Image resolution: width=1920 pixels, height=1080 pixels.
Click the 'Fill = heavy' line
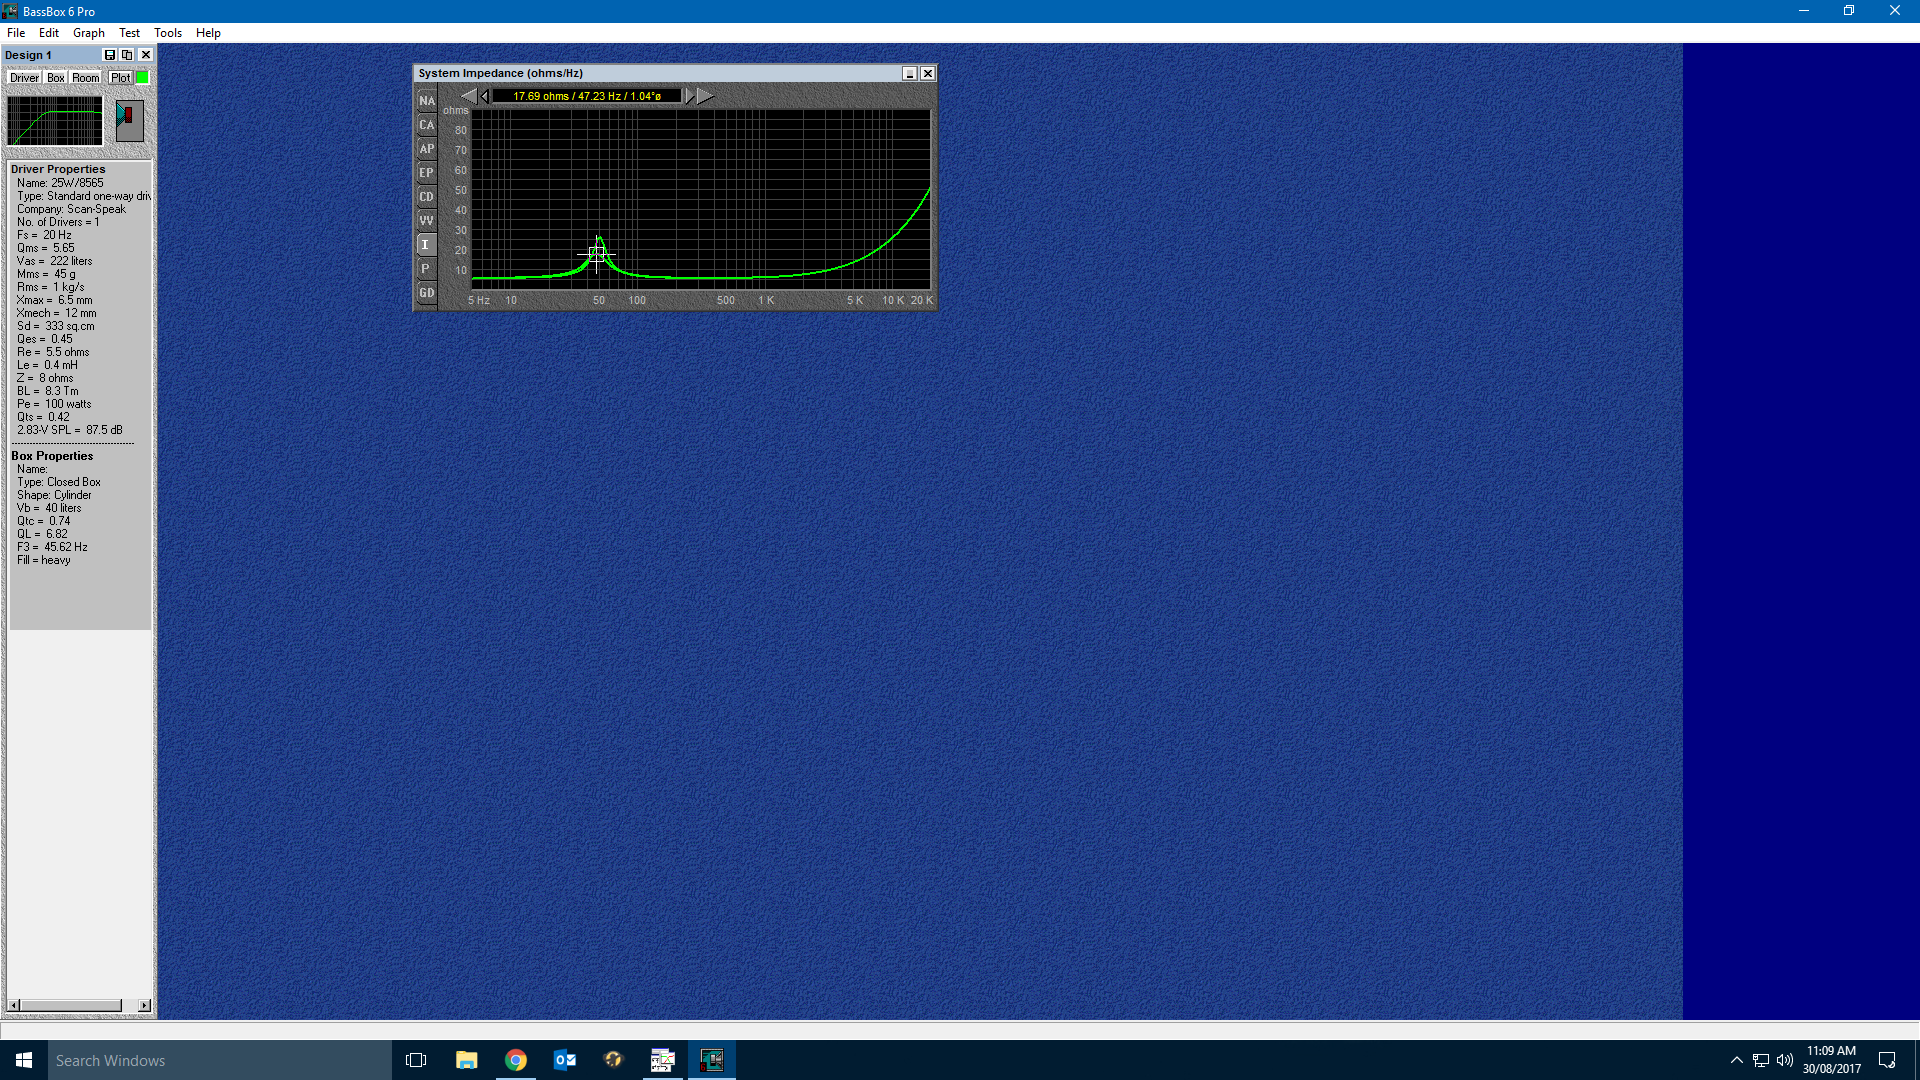(43, 560)
